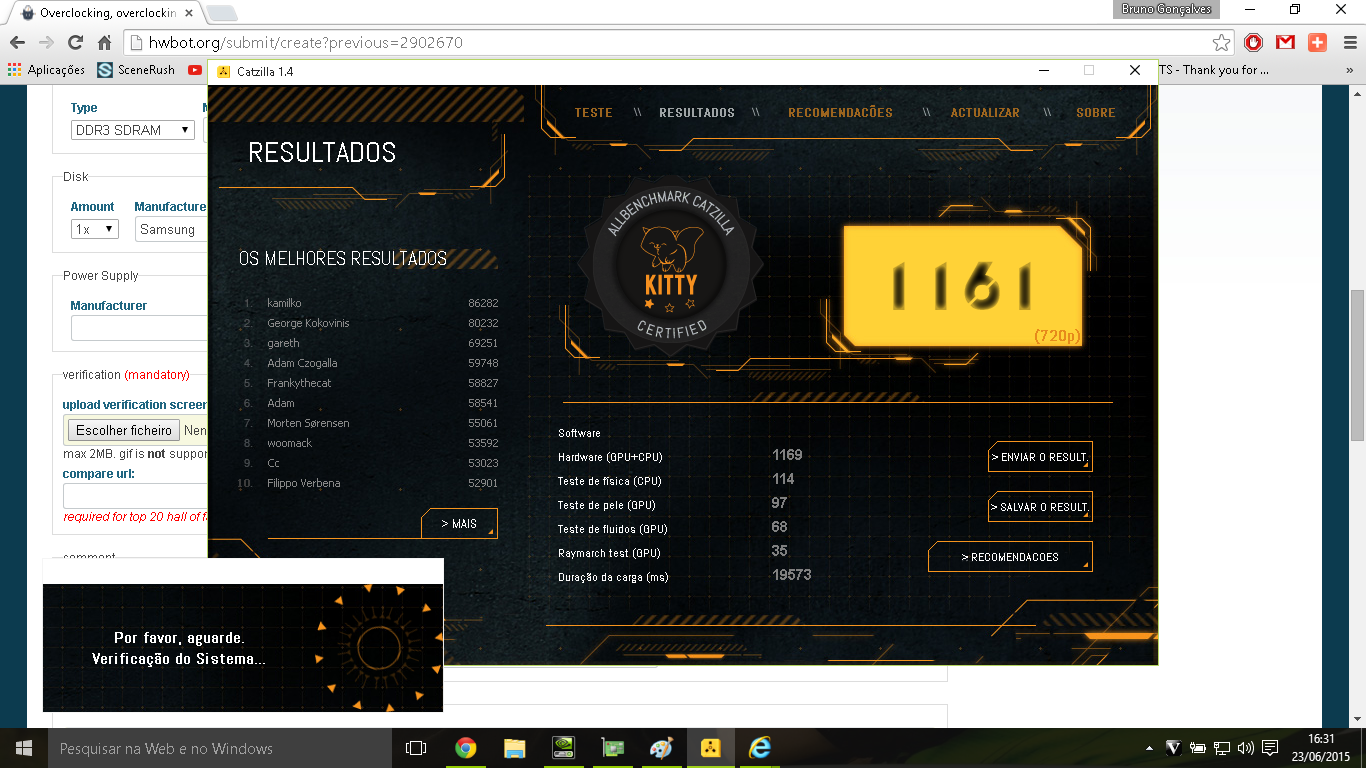Viewport: 1366px width, 768px height.
Task: Open Google Chrome from the taskbar
Action: click(465, 748)
